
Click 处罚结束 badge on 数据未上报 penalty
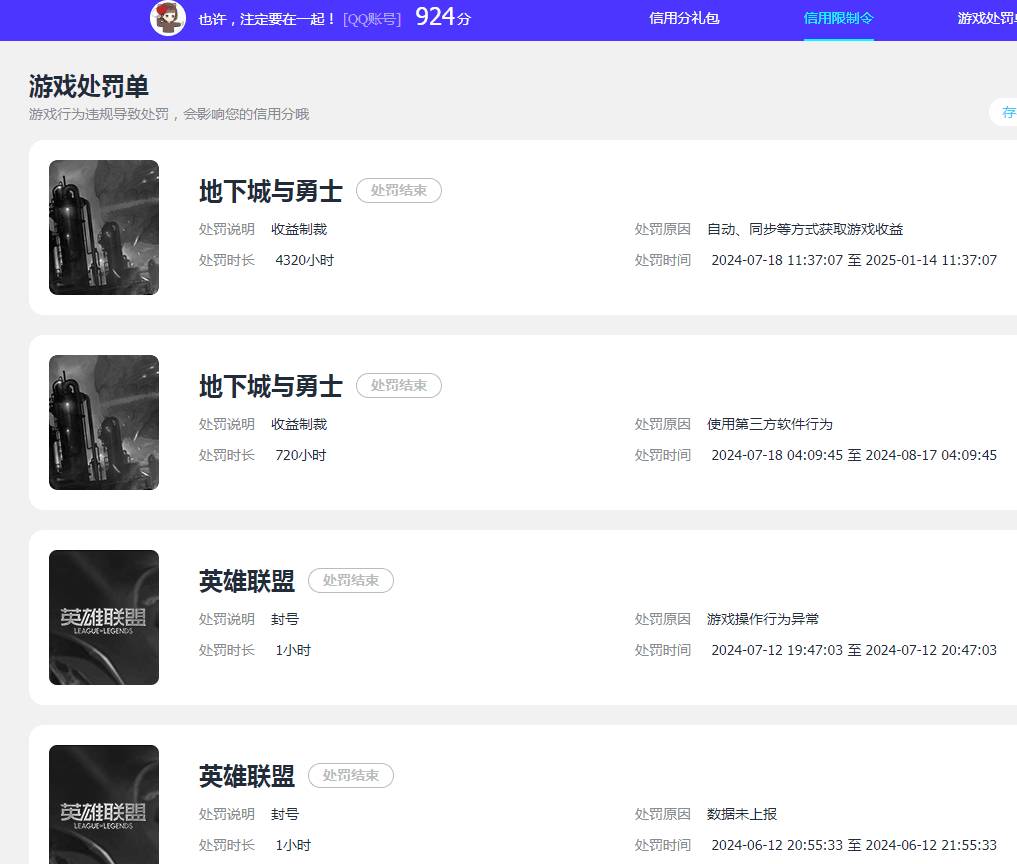coord(351,775)
